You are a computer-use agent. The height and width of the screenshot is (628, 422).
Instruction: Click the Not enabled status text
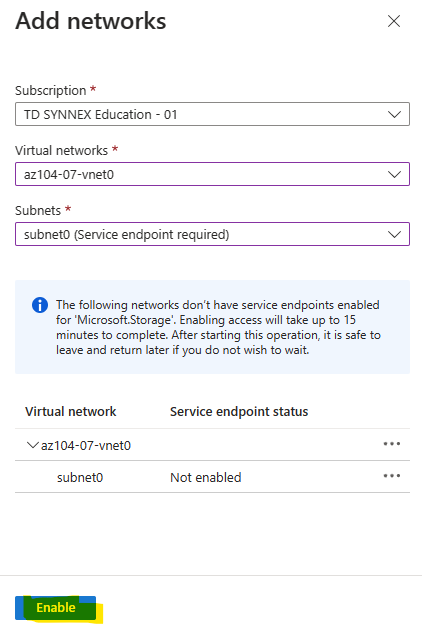pos(206,477)
